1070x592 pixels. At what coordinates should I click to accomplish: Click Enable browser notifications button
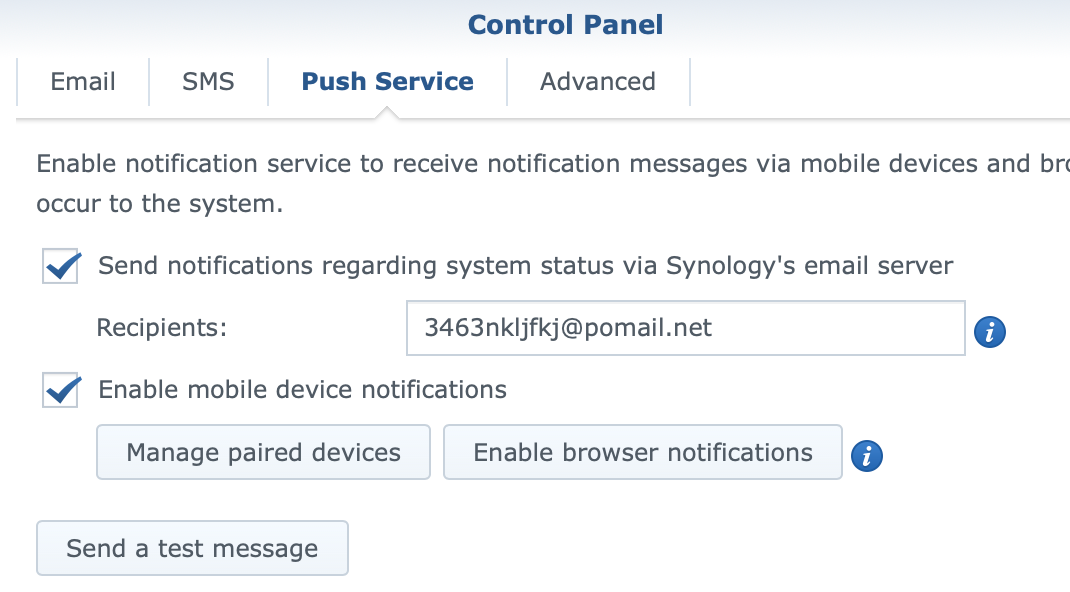tap(643, 452)
